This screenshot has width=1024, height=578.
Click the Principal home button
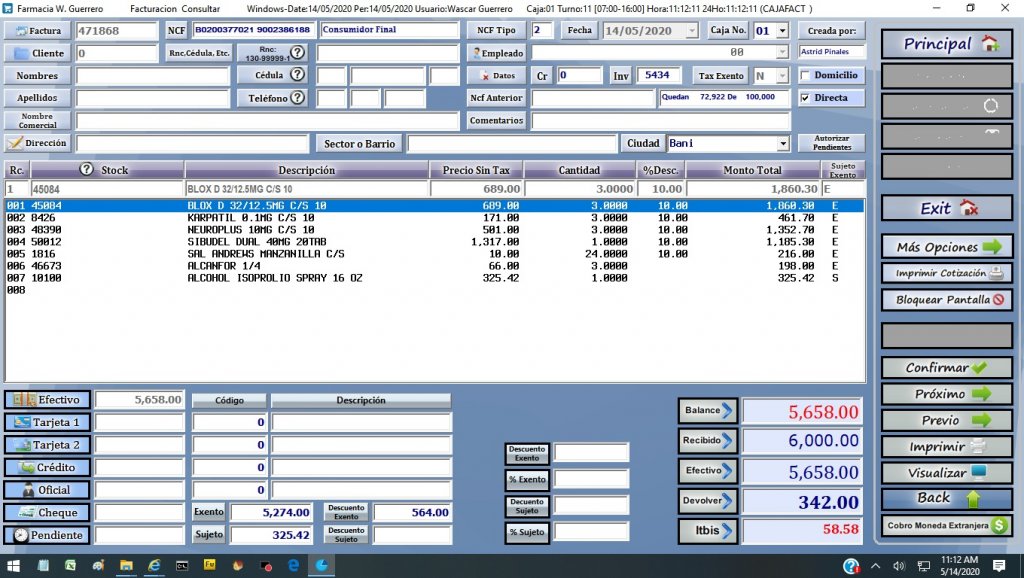(x=946, y=44)
